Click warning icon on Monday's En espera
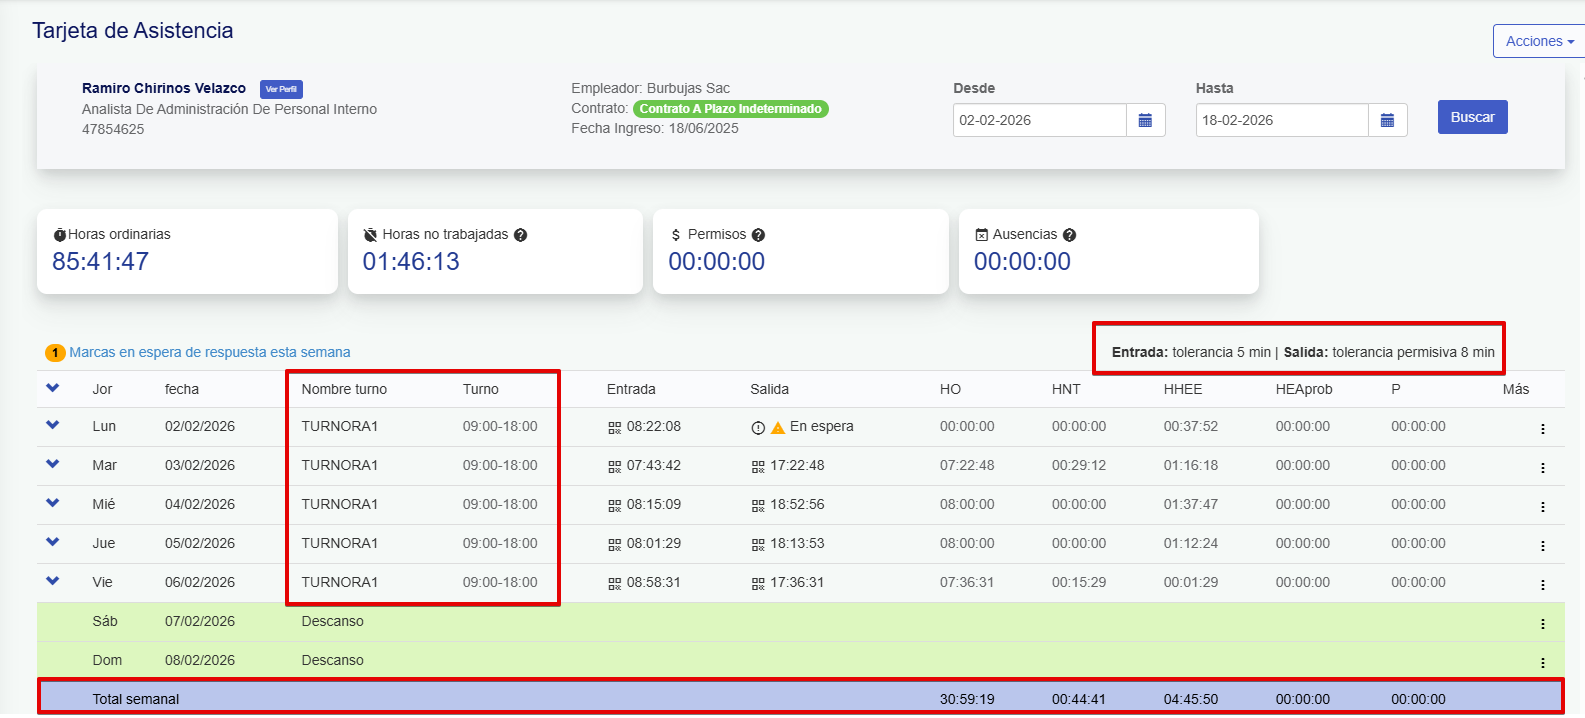This screenshot has width=1585, height=718. pos(777,427)
